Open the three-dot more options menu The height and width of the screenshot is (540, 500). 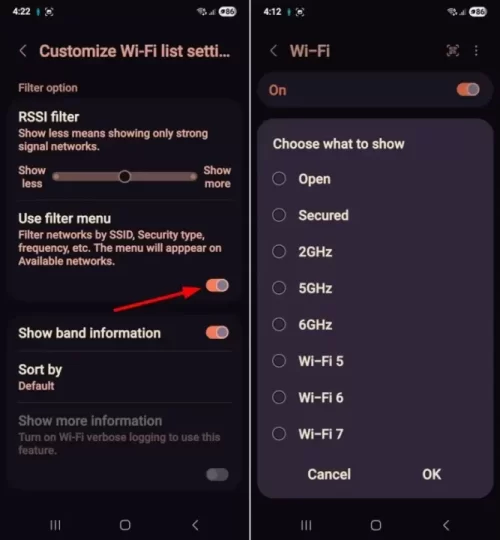(476, 51)
